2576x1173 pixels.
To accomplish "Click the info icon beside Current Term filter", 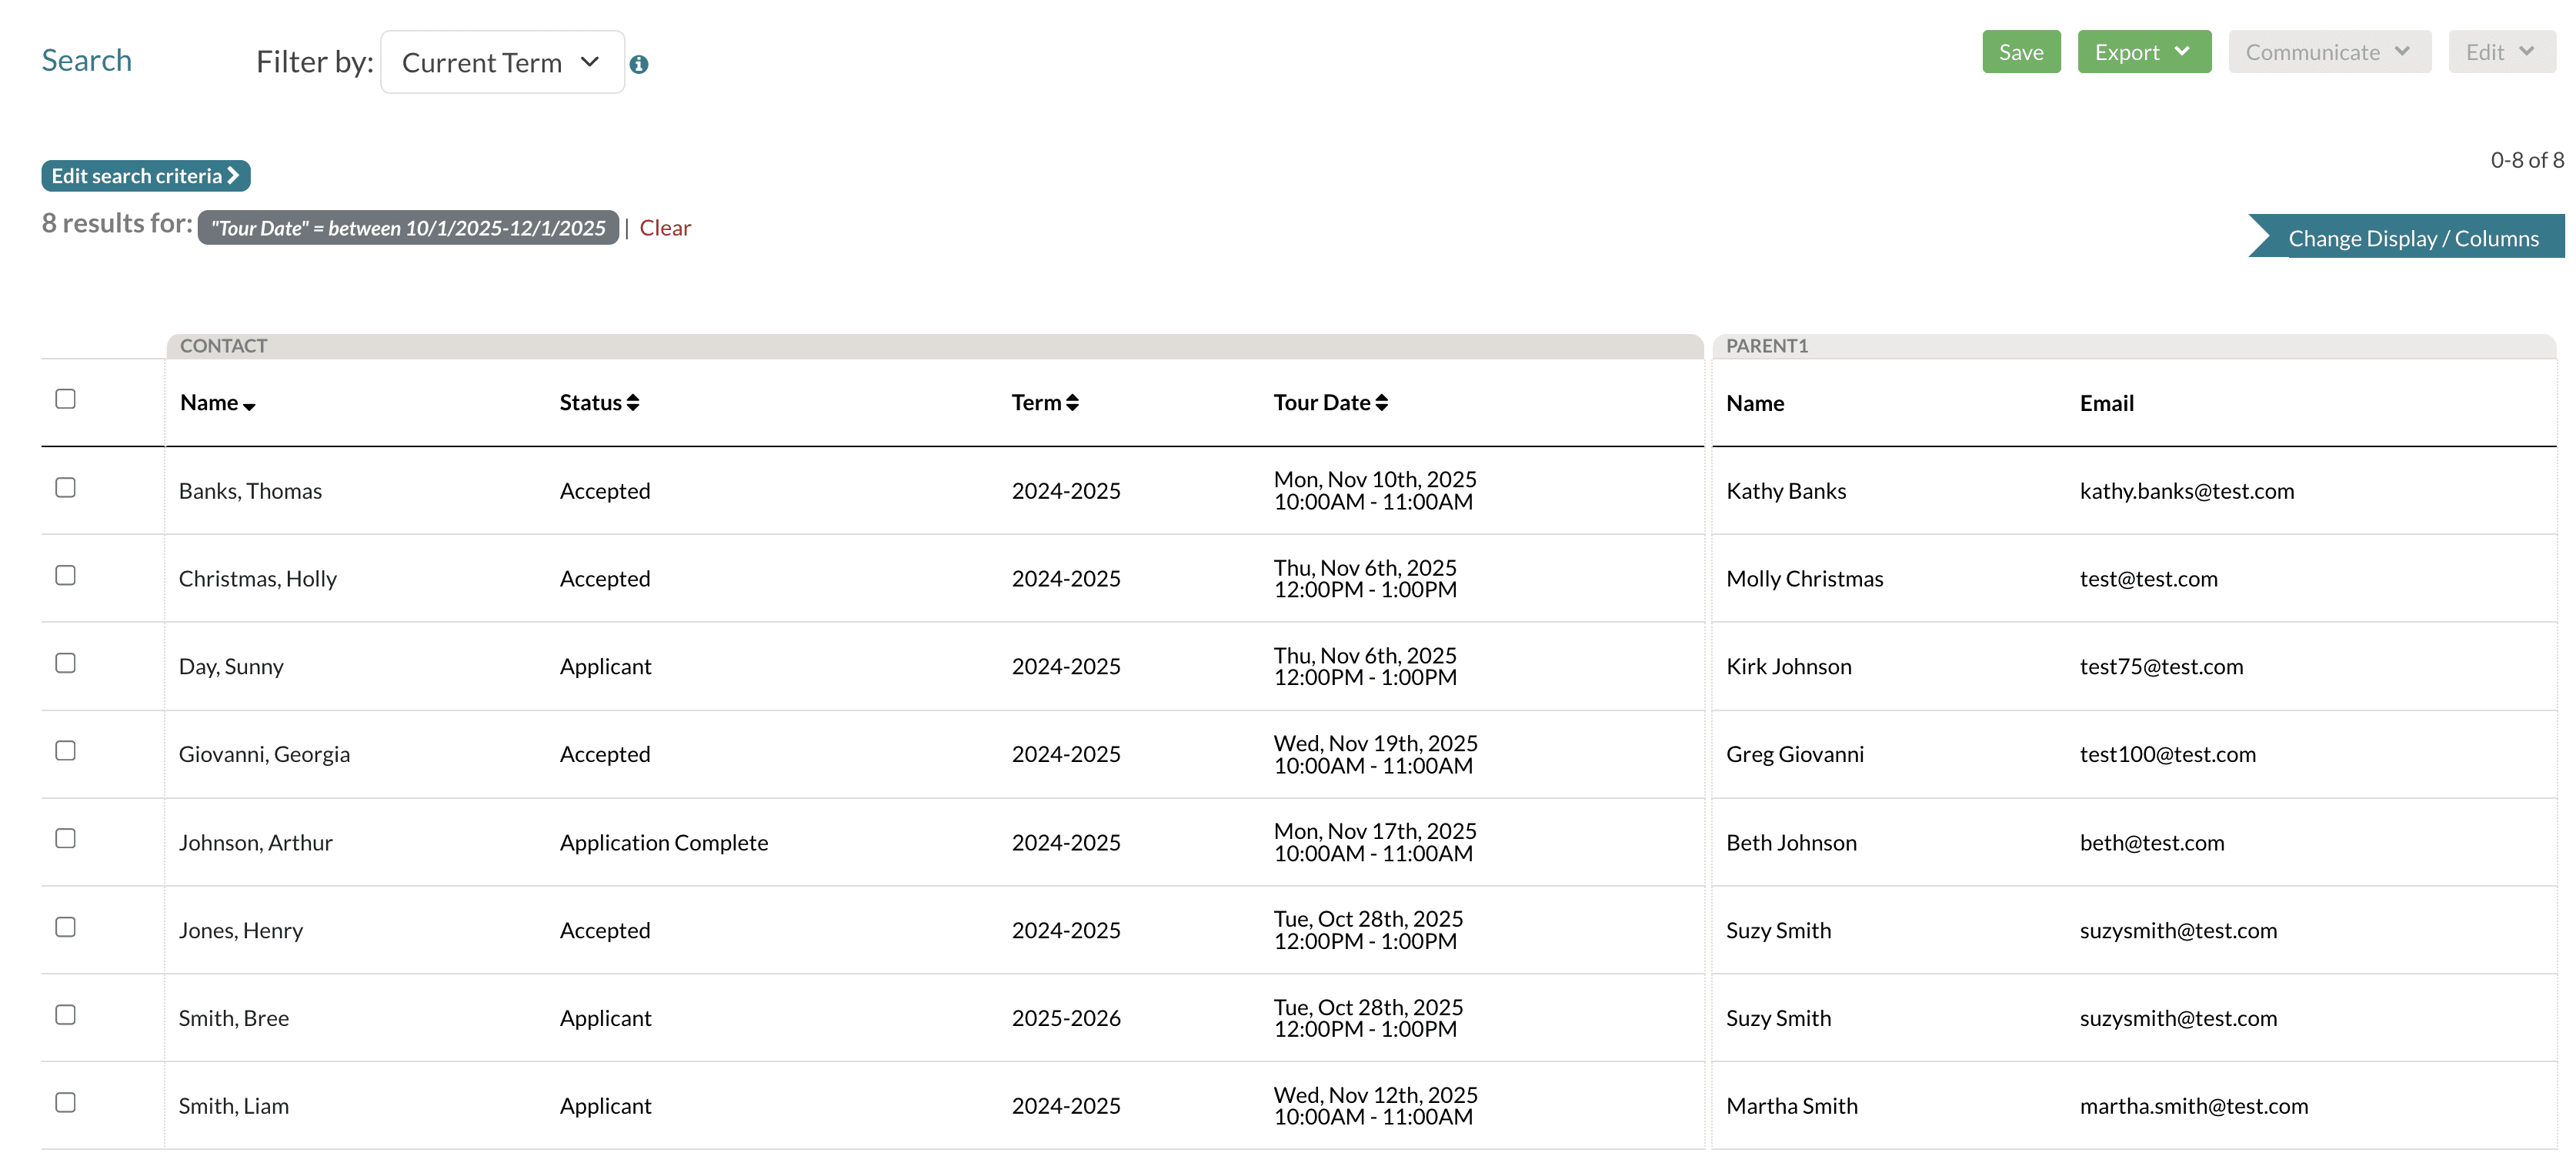I will tap(639, 64).
